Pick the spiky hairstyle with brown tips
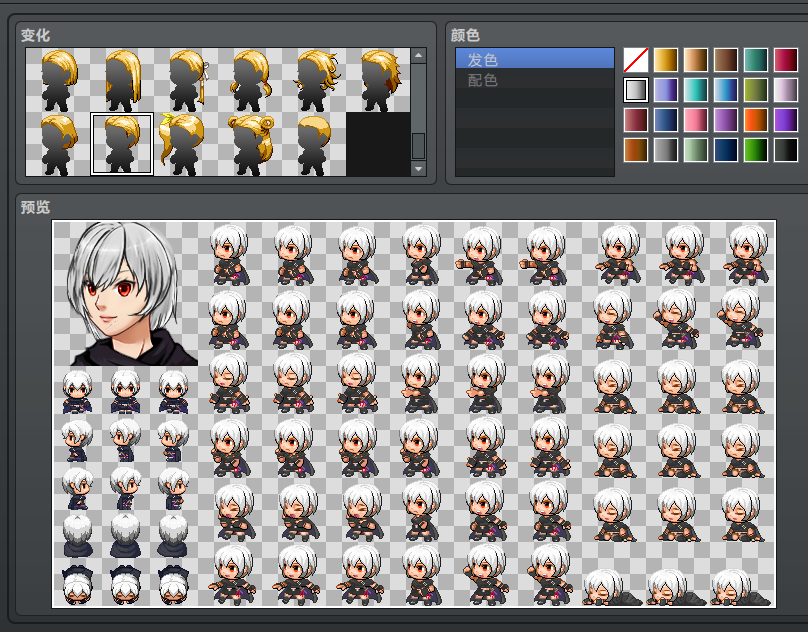The image size is (808, 632). pos(378,80)
